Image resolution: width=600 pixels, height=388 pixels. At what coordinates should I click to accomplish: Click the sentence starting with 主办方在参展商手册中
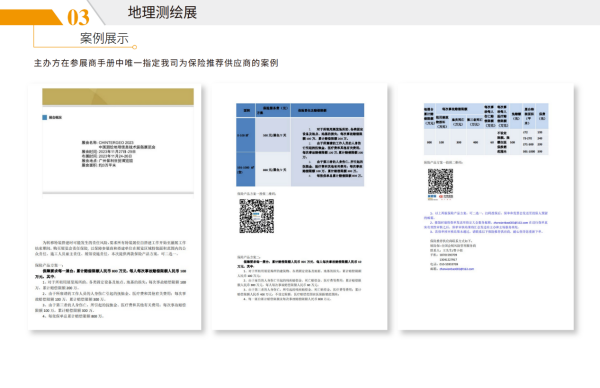(x=156, y=63)
